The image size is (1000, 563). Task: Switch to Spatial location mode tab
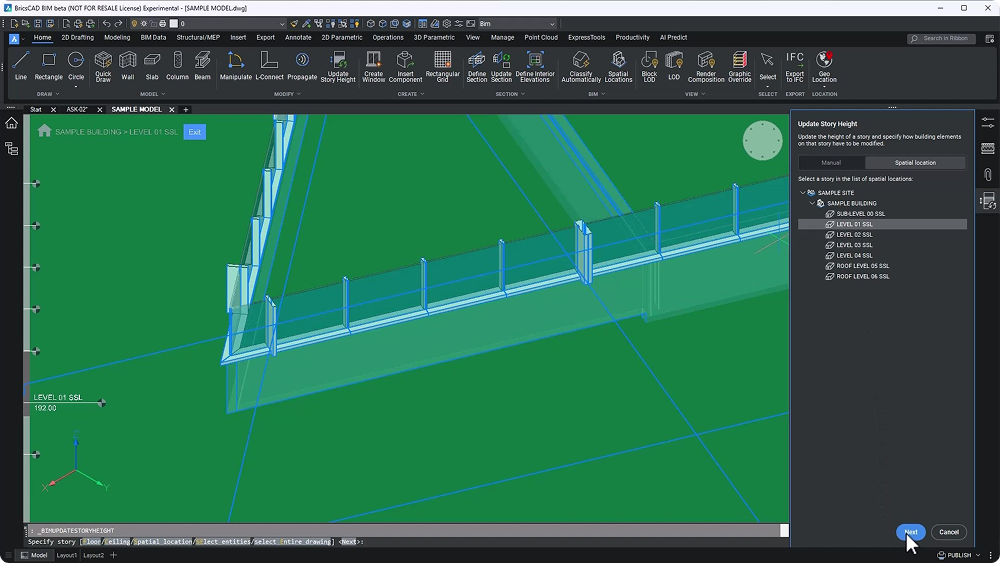click(x=915, y=163)
